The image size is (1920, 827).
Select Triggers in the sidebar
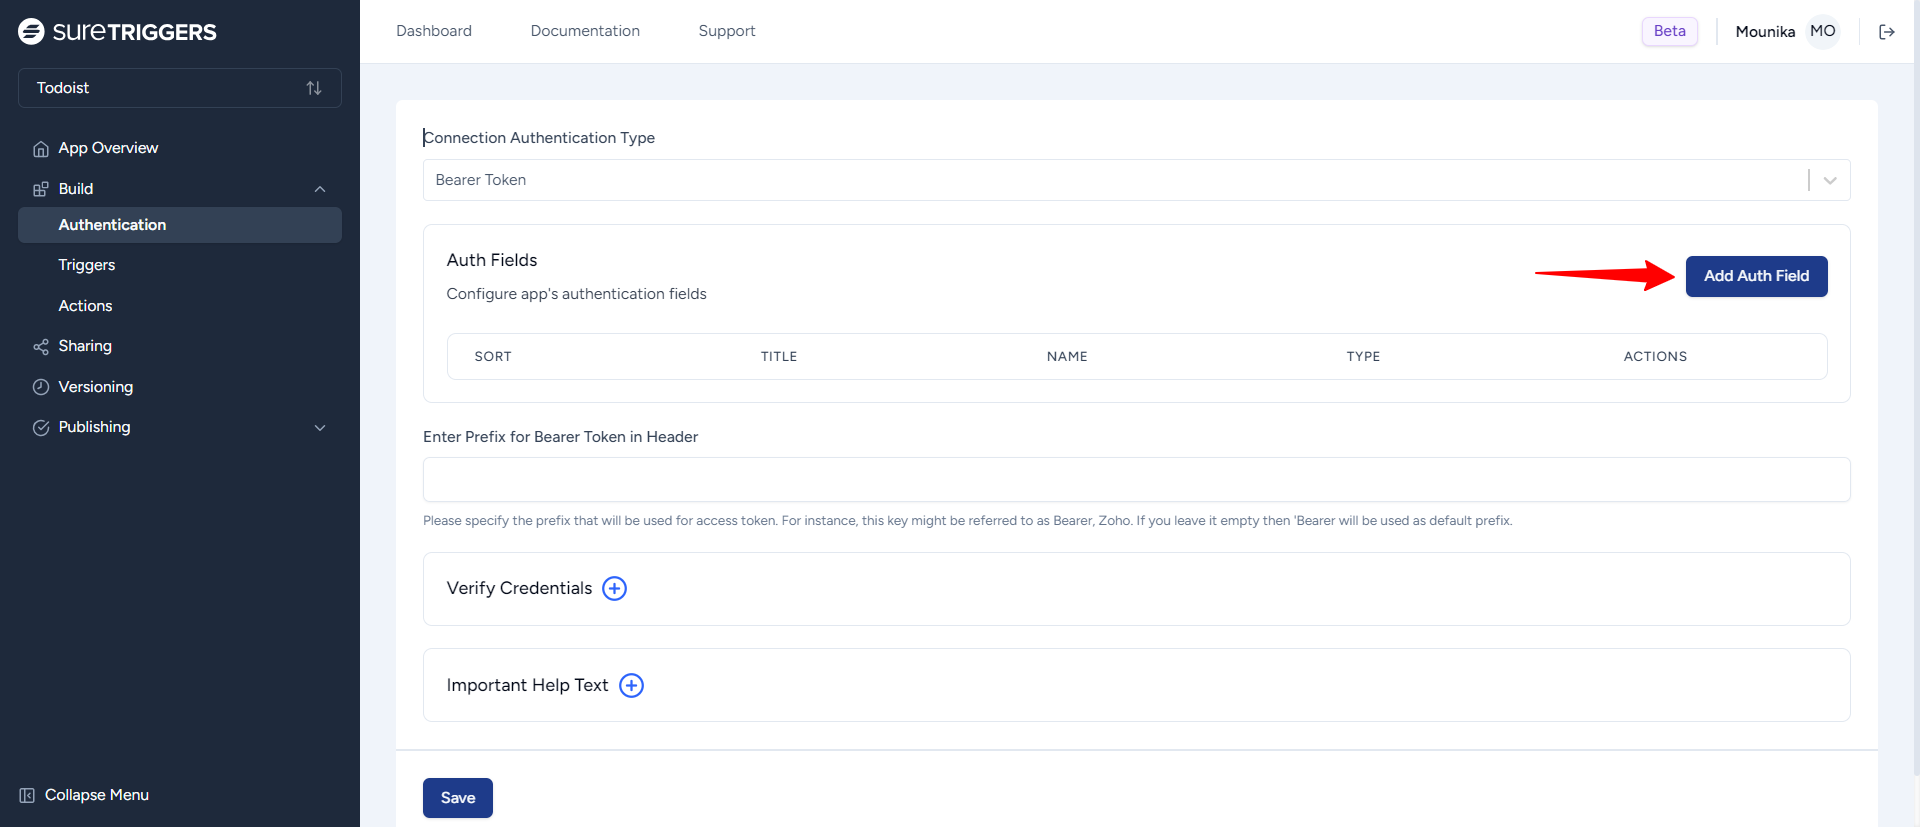point(87,265)
